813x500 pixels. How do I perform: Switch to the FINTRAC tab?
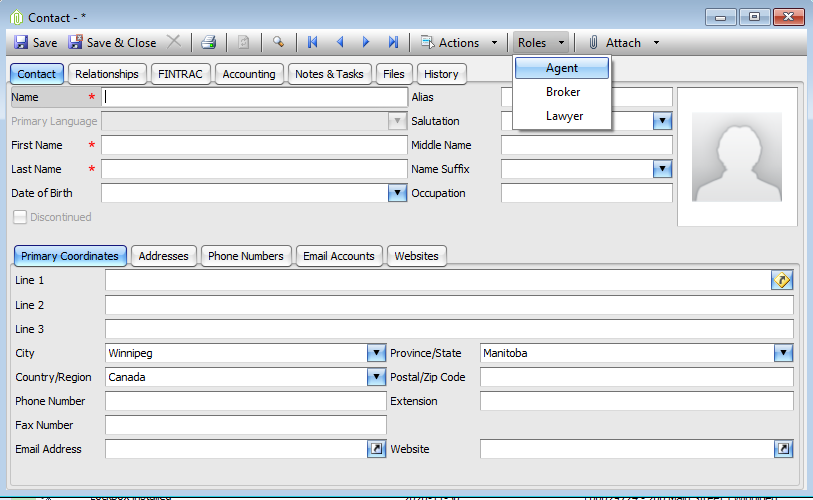tap(180, 74)
